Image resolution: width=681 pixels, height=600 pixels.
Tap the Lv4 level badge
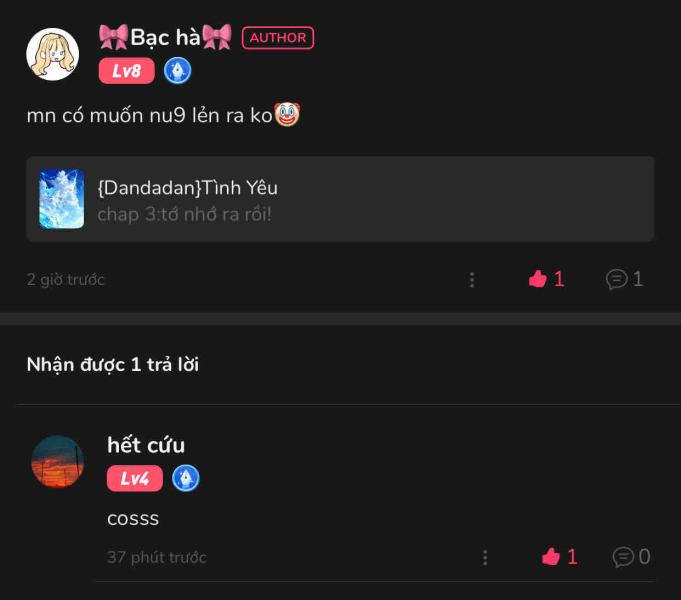135,478
